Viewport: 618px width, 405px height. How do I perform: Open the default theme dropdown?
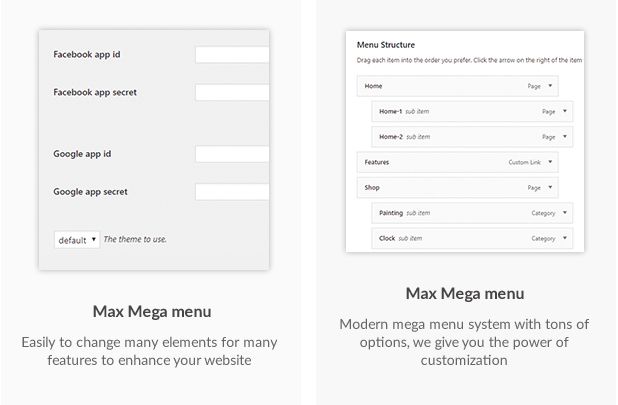point(77,240)
